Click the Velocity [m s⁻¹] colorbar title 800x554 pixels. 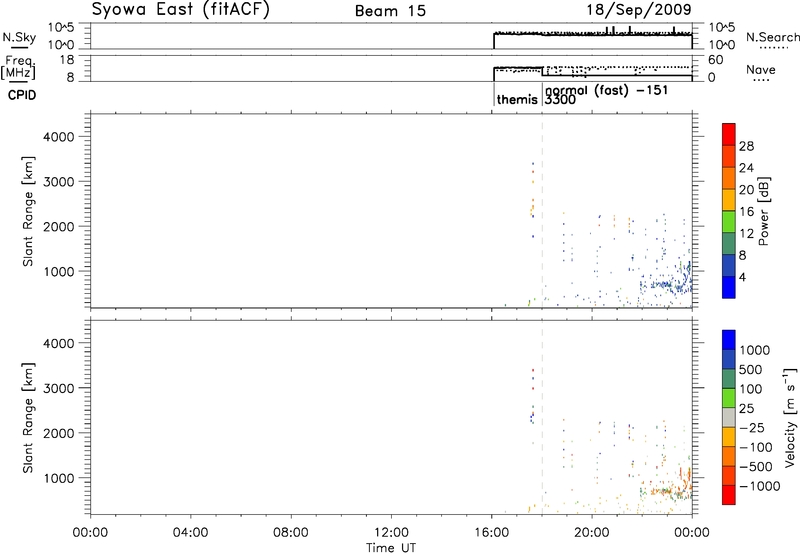pos(789,417)
